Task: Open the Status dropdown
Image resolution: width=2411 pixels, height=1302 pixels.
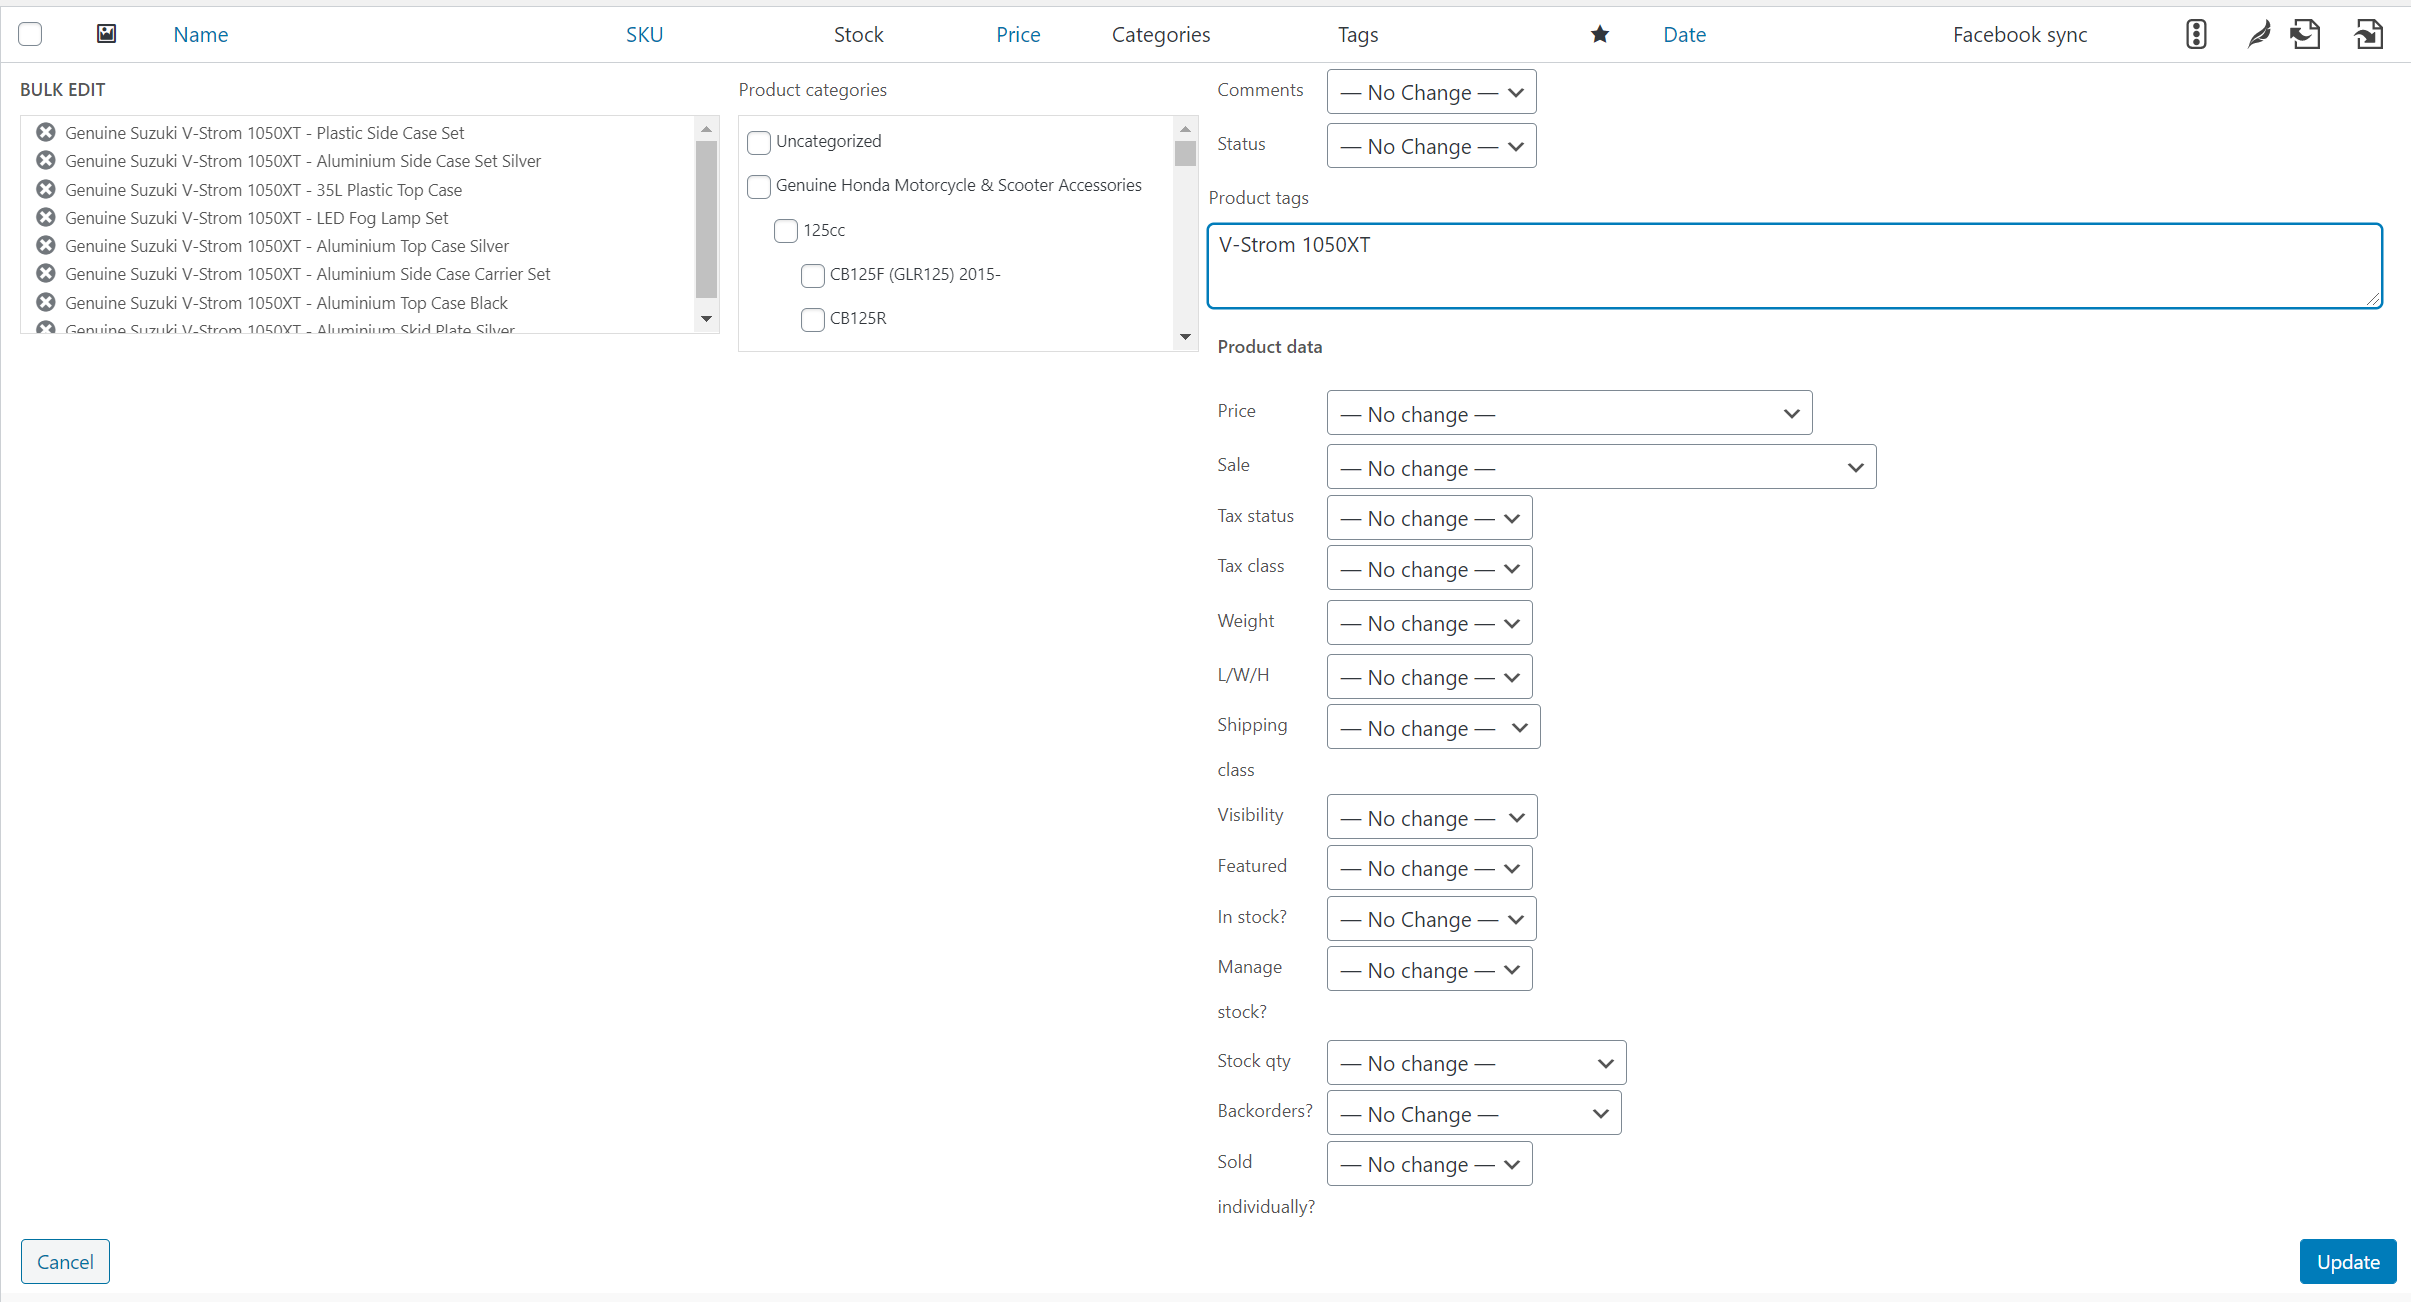Action: pyautogui.click(x=1430, y=146)
